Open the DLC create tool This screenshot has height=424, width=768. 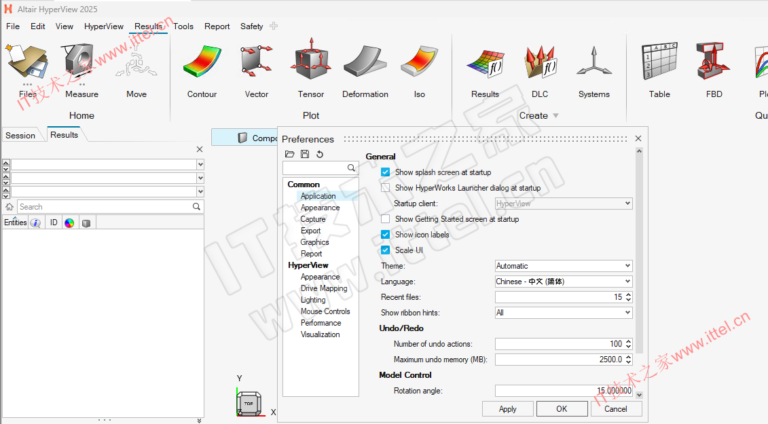[x=539, y=66]
